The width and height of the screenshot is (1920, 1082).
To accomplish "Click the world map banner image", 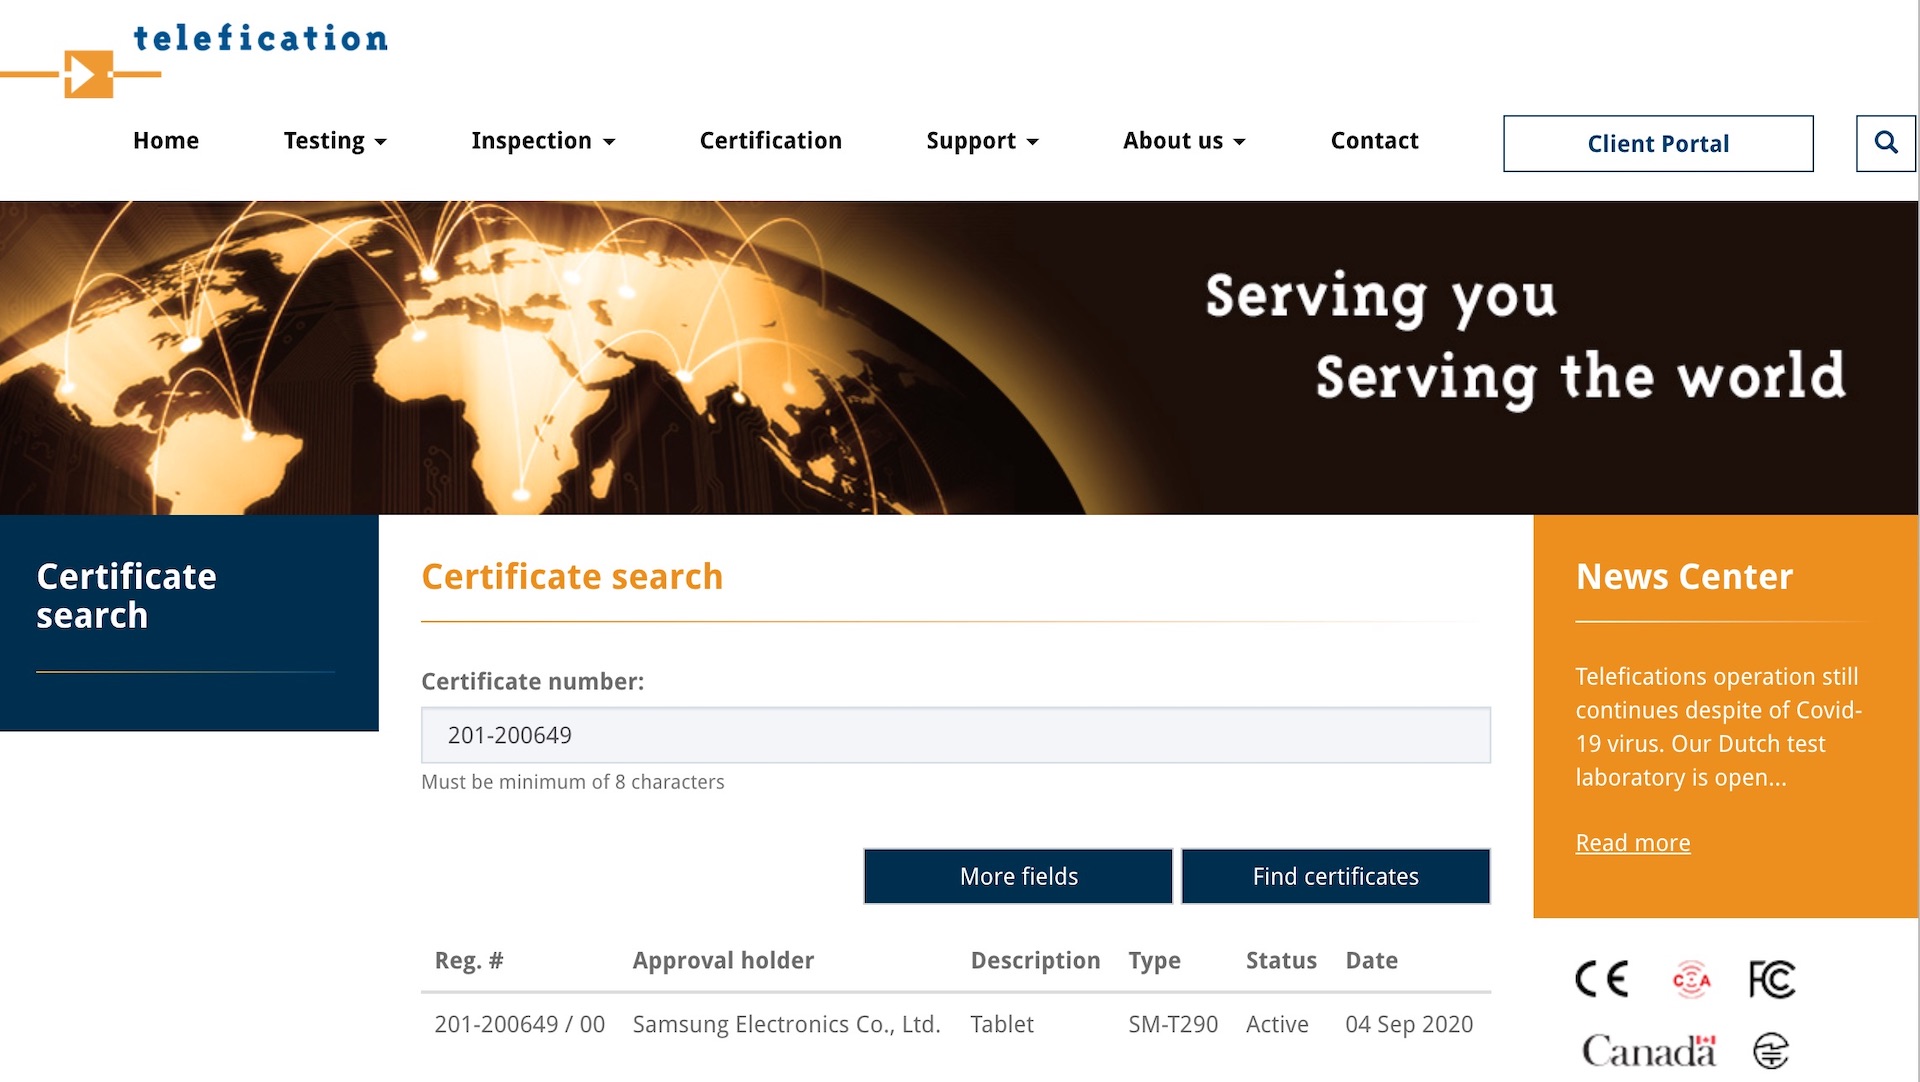I will click(x=959, y=358).
